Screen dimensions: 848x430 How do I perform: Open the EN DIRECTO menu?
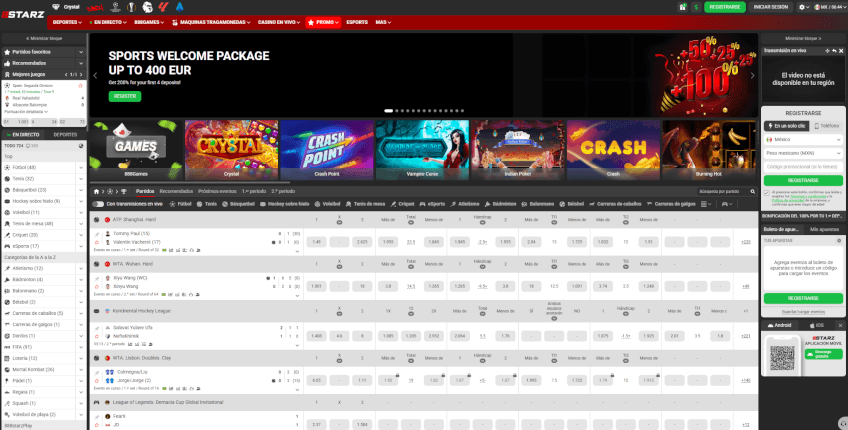(108, 22)
